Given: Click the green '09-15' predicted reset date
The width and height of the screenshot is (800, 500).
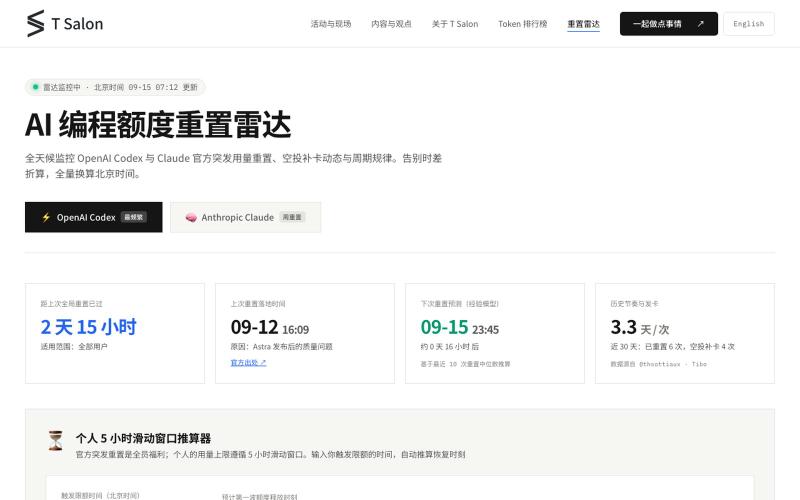Looking at the screenshot, I should click(444, 327).
